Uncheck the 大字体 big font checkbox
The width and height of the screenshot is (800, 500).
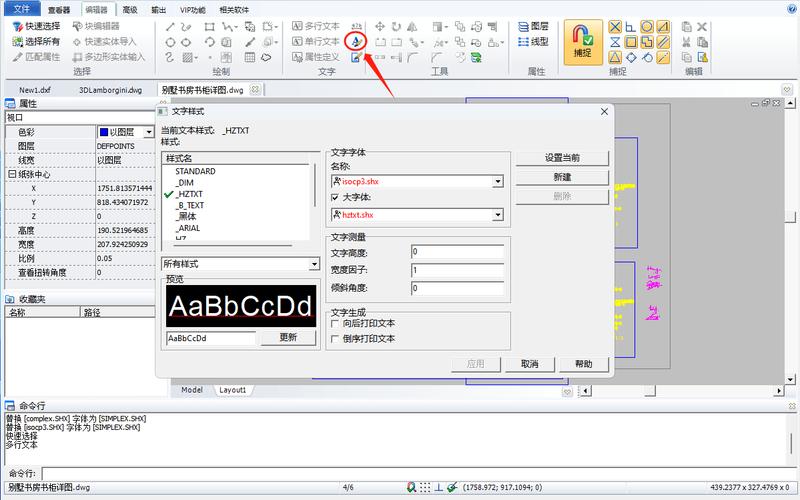click(x=335, y=197)
